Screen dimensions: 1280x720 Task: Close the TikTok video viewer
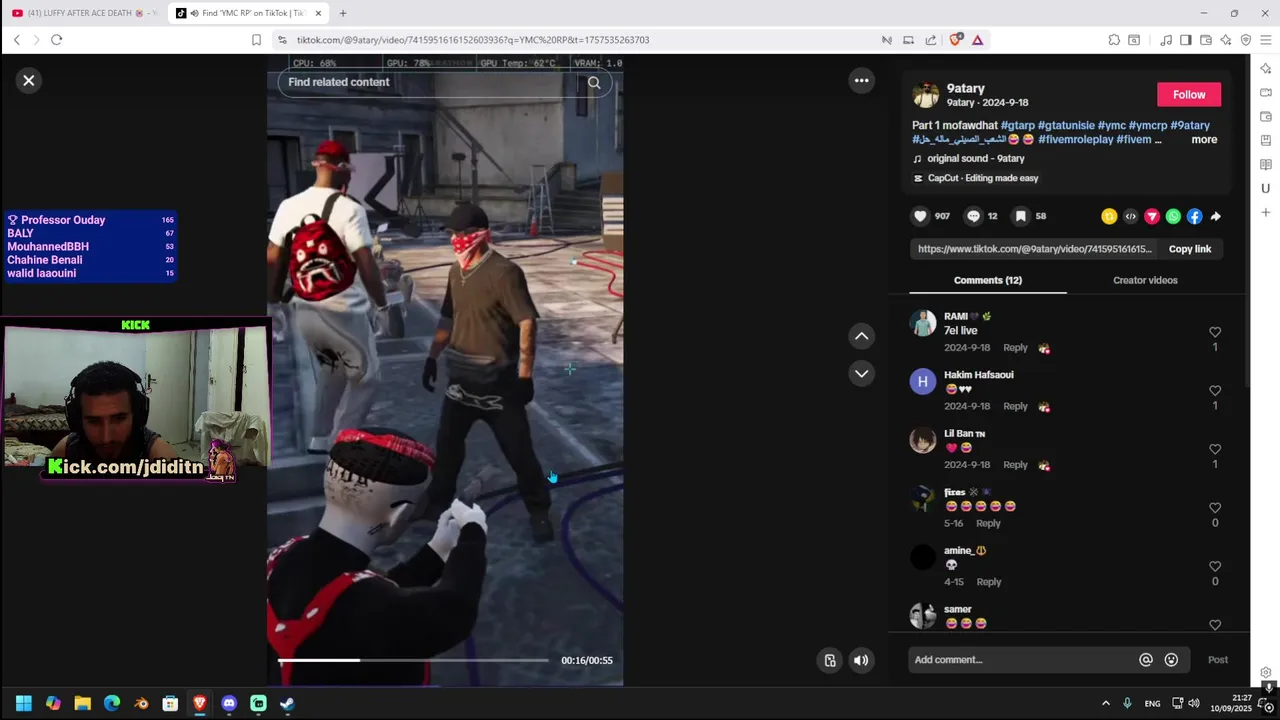[29, 81]
